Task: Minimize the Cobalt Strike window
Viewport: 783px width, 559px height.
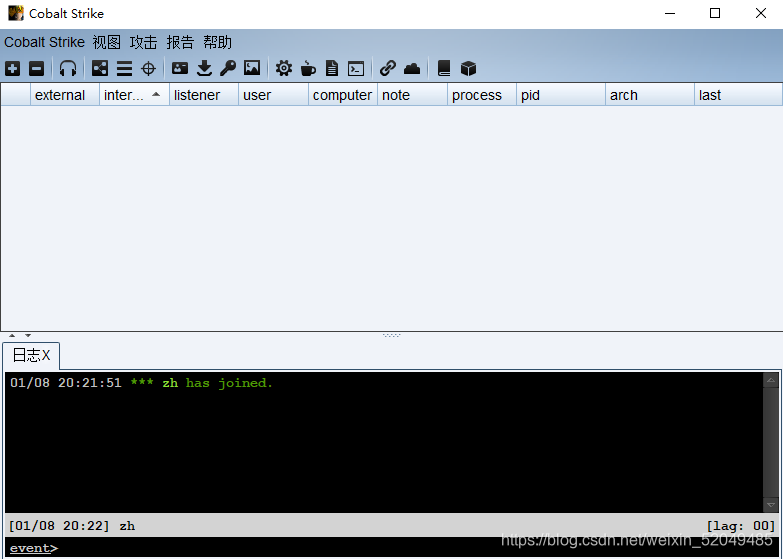Action: click(x=670, y=13)
